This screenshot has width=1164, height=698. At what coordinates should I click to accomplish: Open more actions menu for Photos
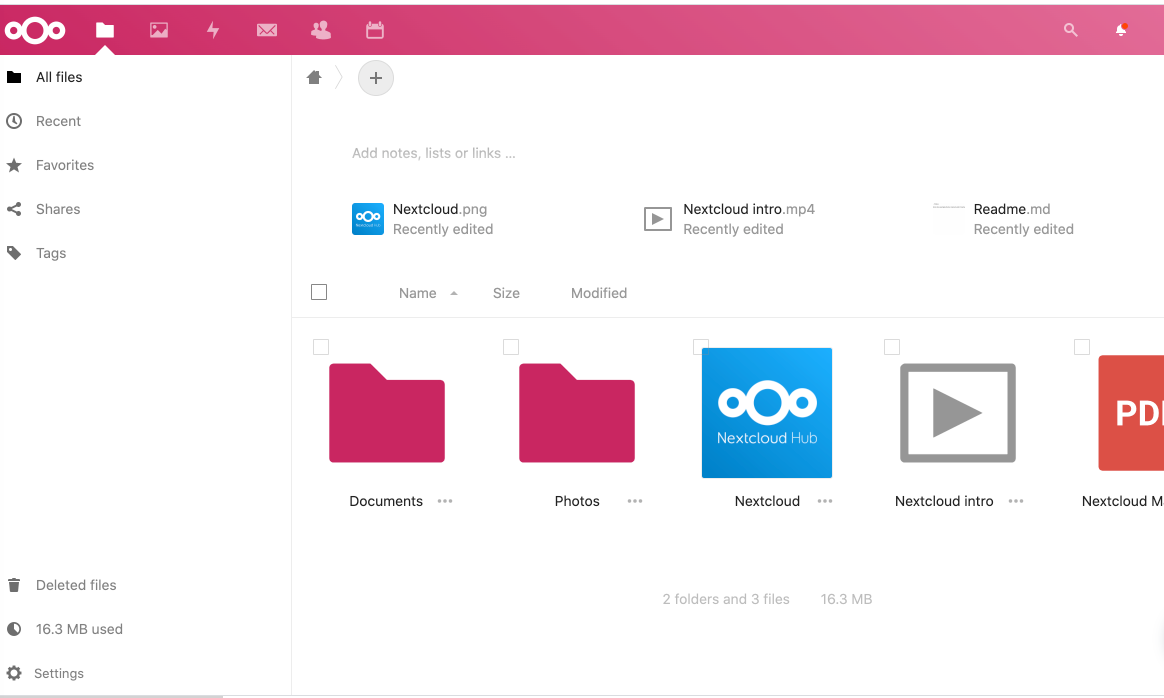[x=635, y=501]
